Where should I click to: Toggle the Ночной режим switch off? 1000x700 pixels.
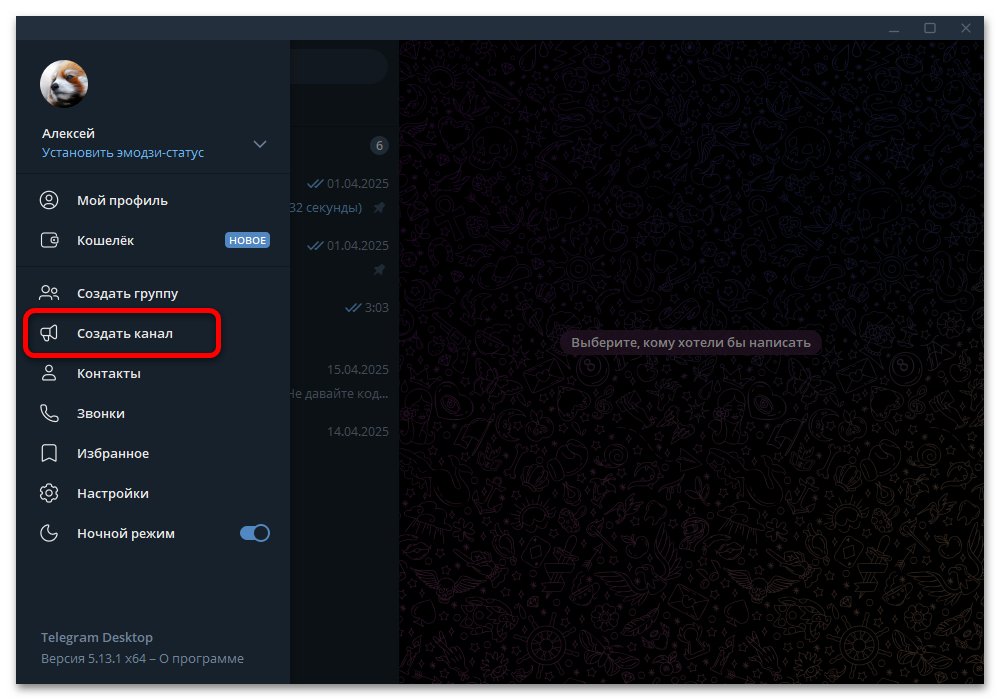click(254, 533)
